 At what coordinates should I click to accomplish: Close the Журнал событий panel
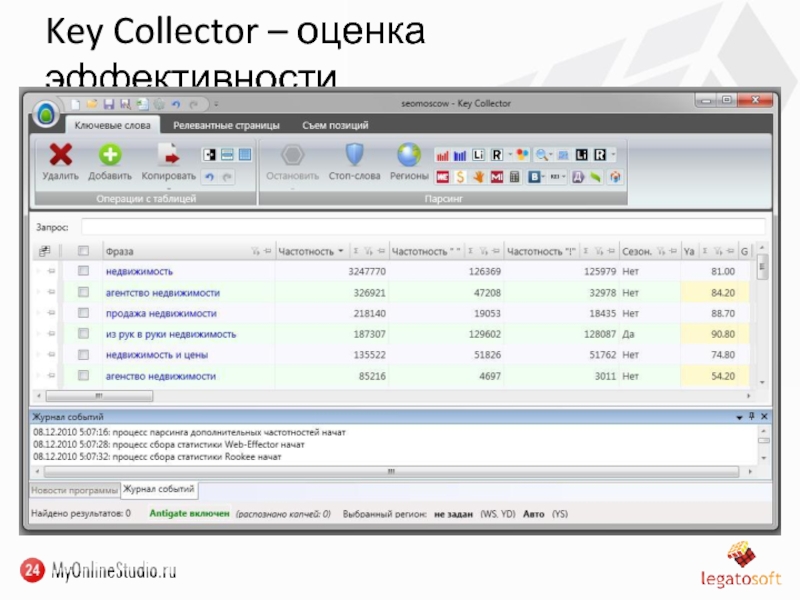point(764,416)
